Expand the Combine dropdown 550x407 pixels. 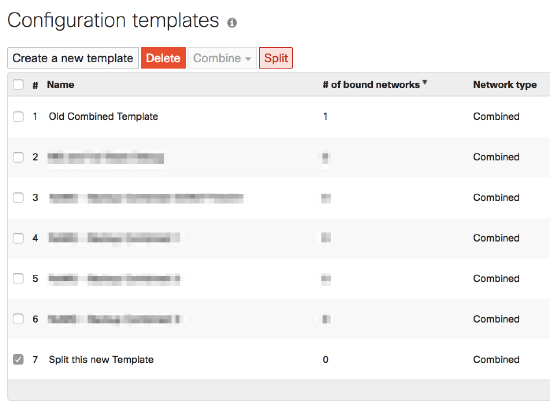pyautogui.click(x=222, y=58)
